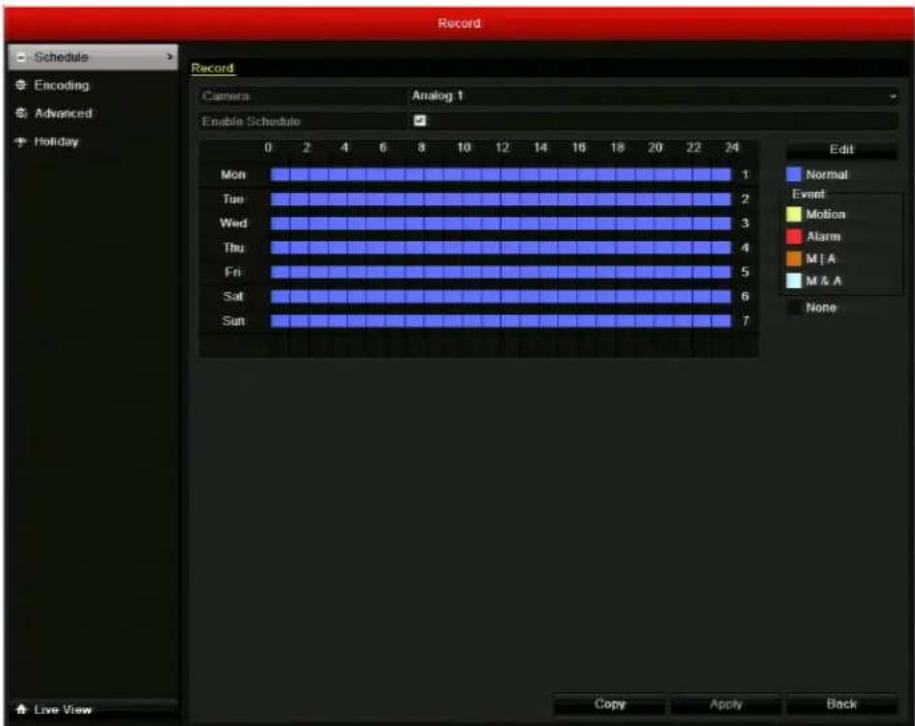Screen dimensions: 915x726
Task: Select the Alarm red swatch
Action: coord(794,236)
